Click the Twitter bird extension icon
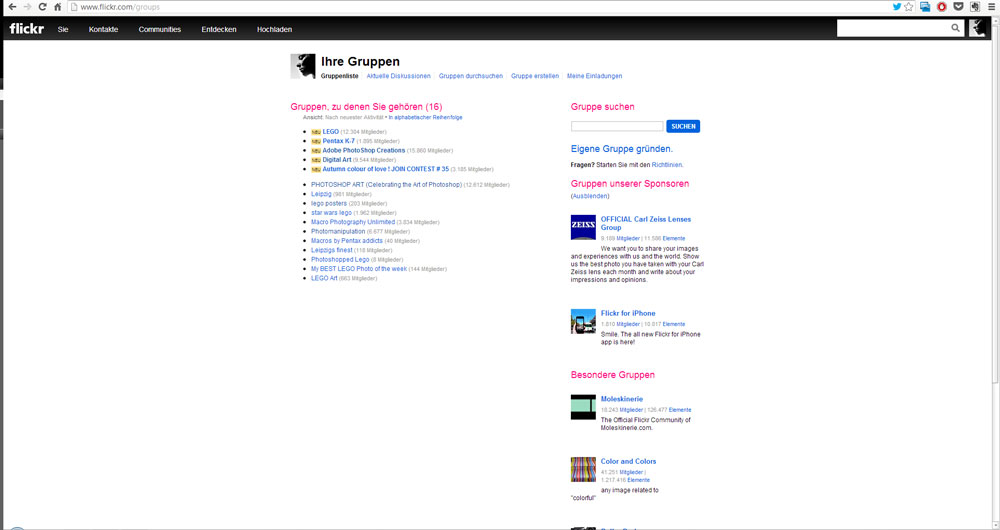Screen dimensions: 1000x530 [x=896, y=6]
